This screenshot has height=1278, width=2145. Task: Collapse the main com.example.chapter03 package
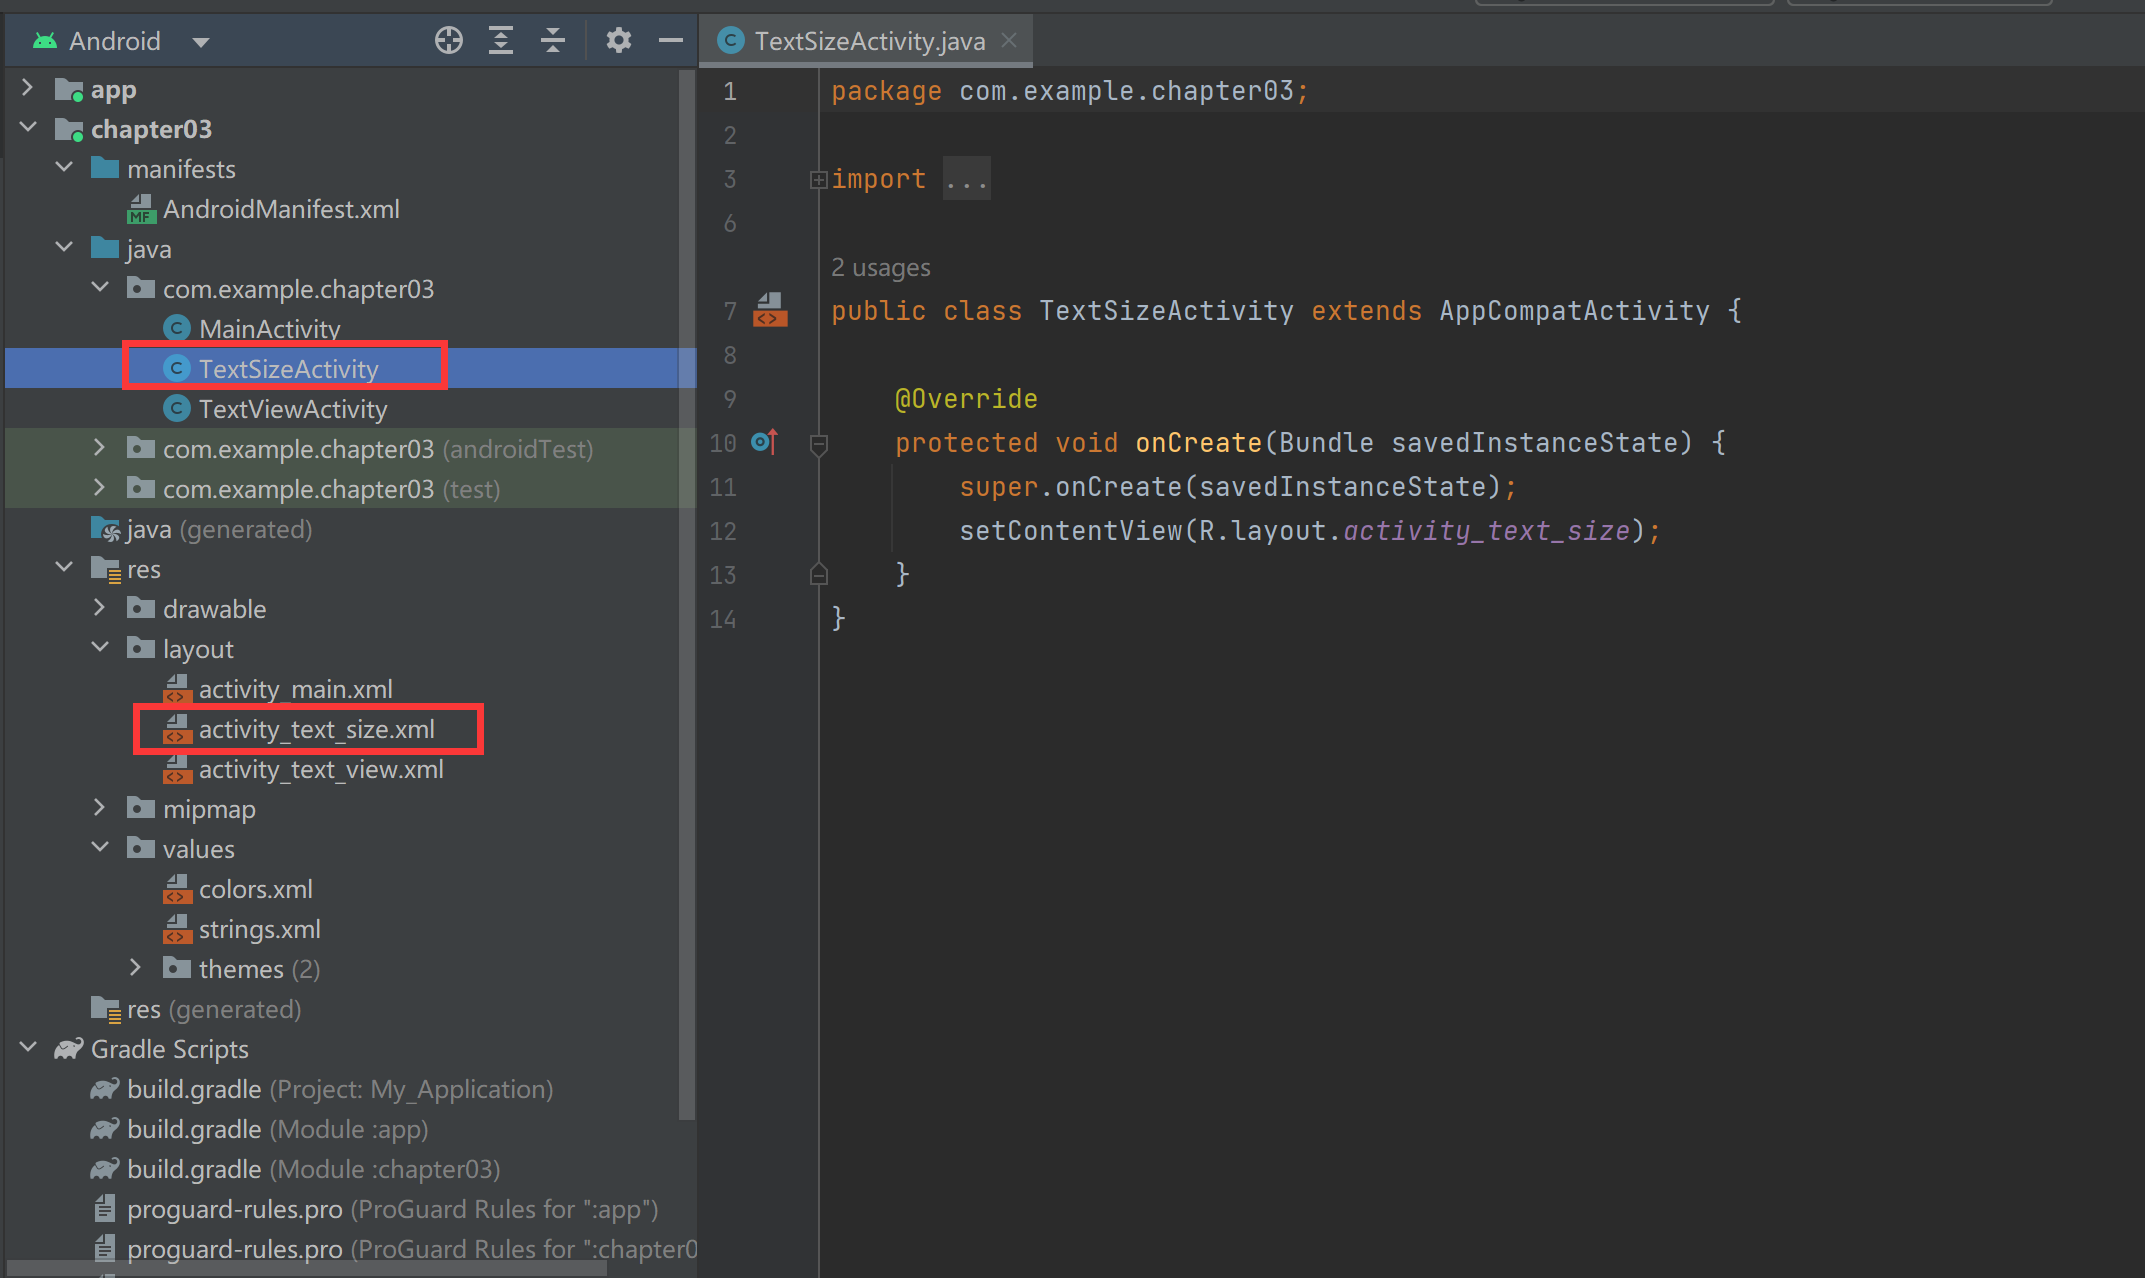100,288
